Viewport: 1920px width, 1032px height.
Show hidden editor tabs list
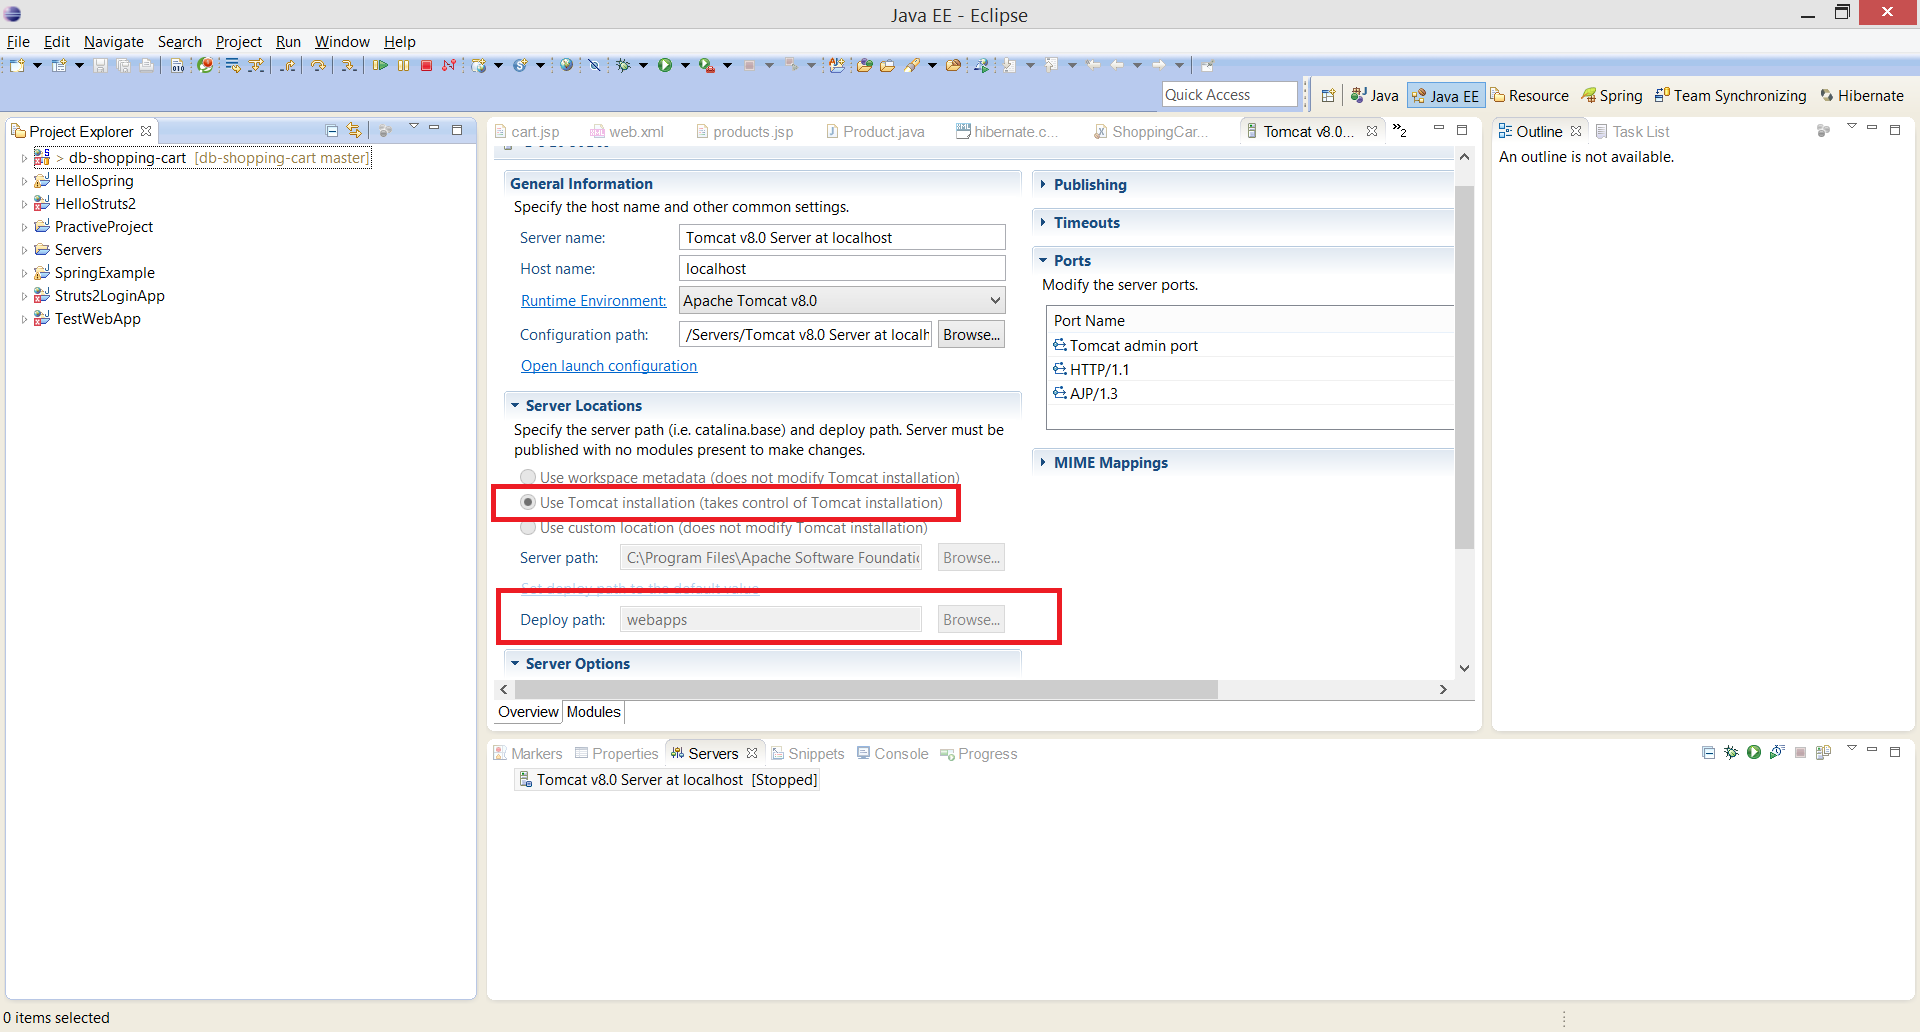[1400, 131]
